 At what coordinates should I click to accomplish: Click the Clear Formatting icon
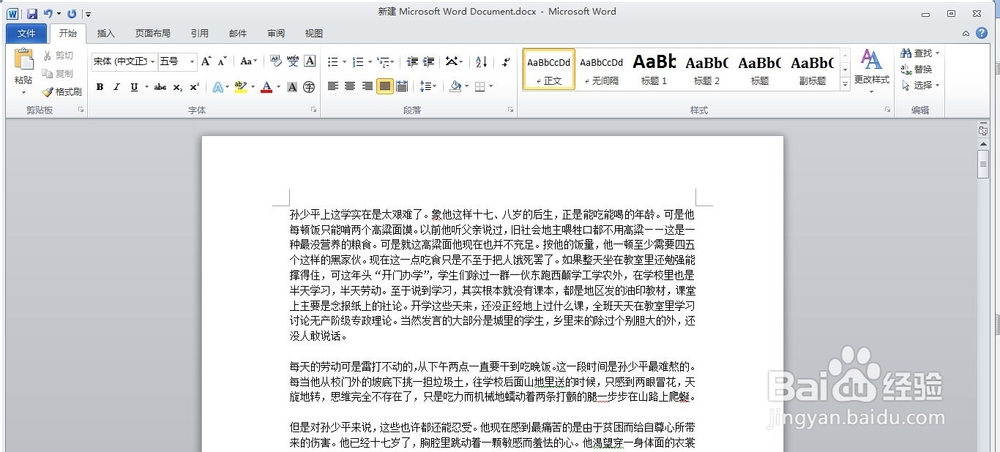point(276,61)
